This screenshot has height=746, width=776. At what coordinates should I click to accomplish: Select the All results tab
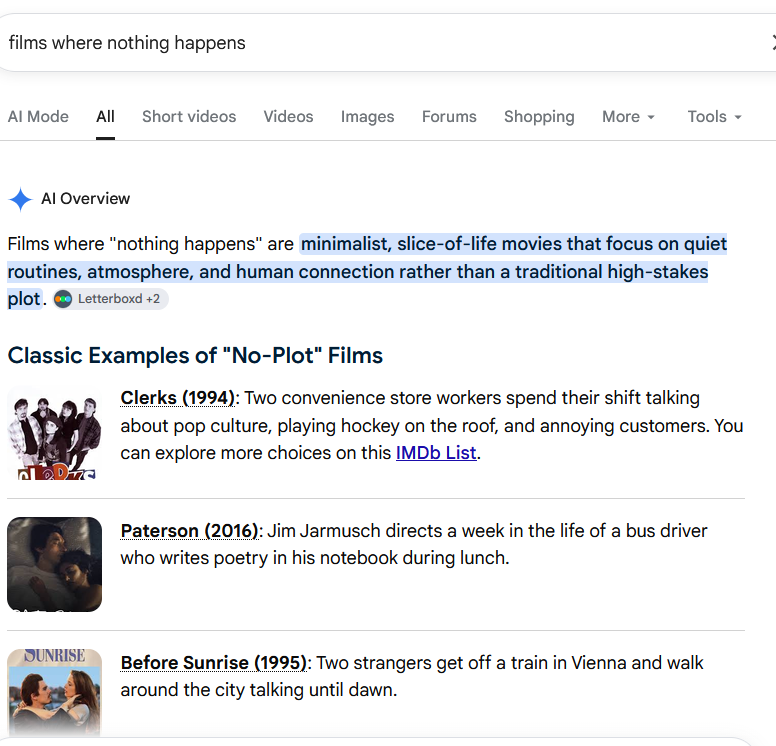[x=105, y=117]
